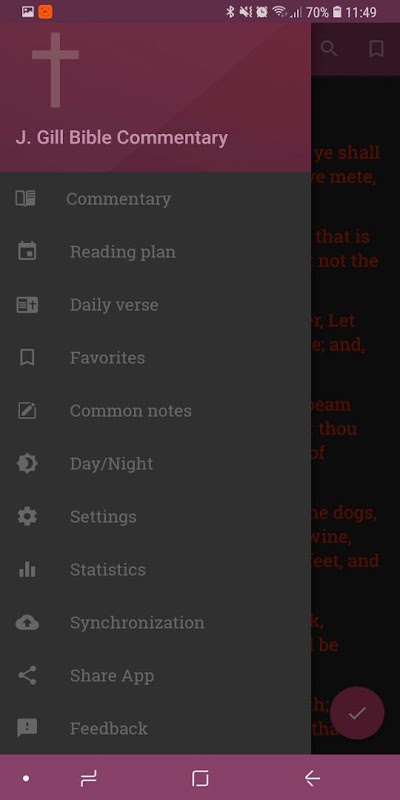Screen dimensions: 400x800
Task: Tap the search magnifier in top bar
Action: [329, 49]
